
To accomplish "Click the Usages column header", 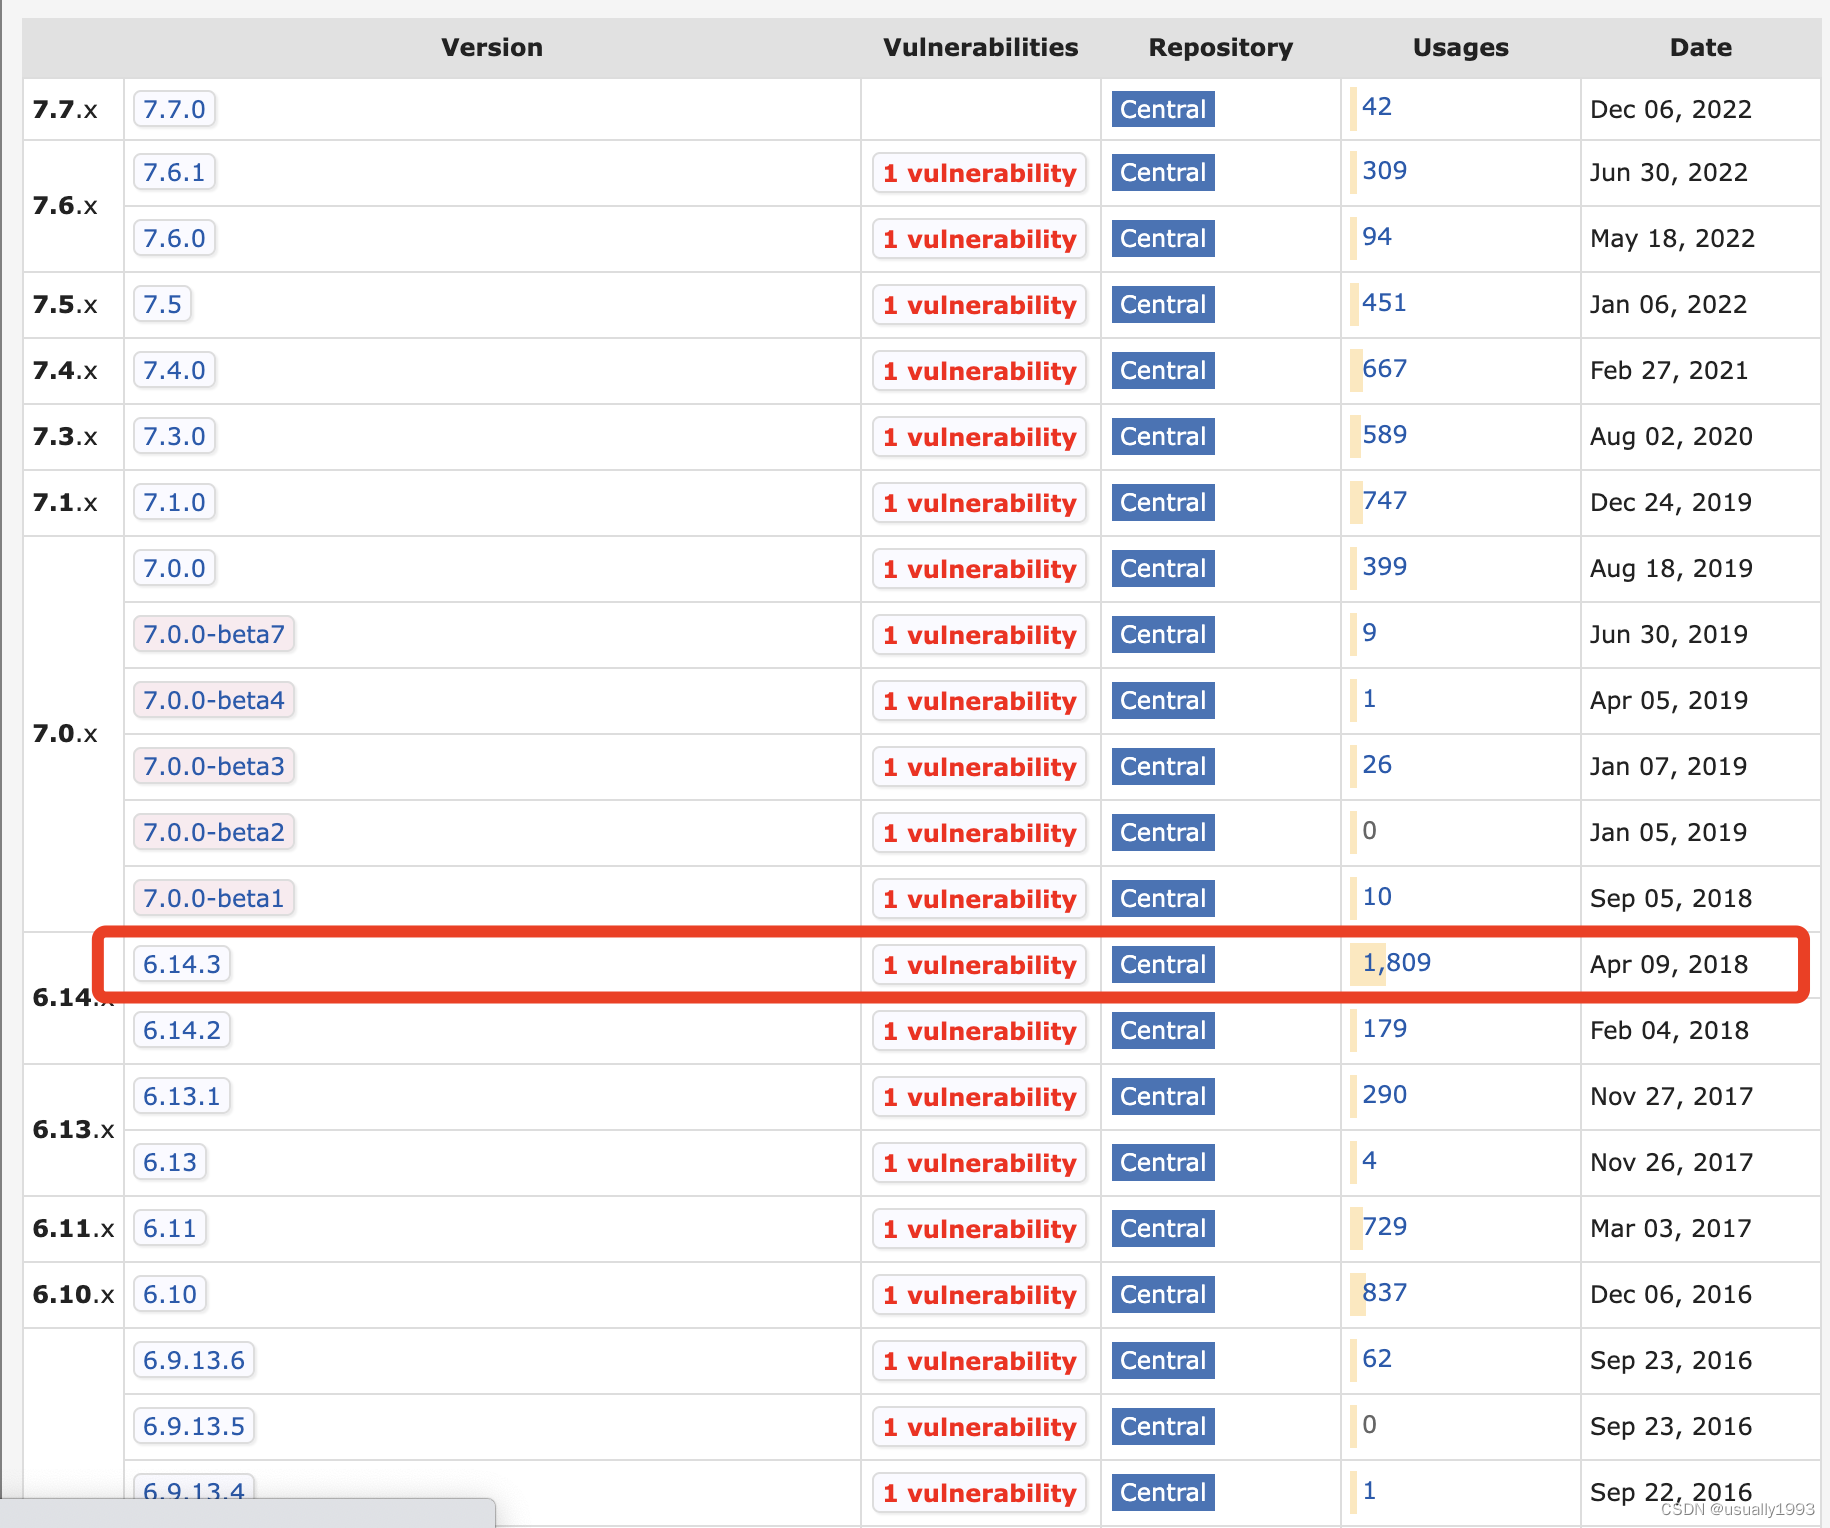I will click(1461, 47).
